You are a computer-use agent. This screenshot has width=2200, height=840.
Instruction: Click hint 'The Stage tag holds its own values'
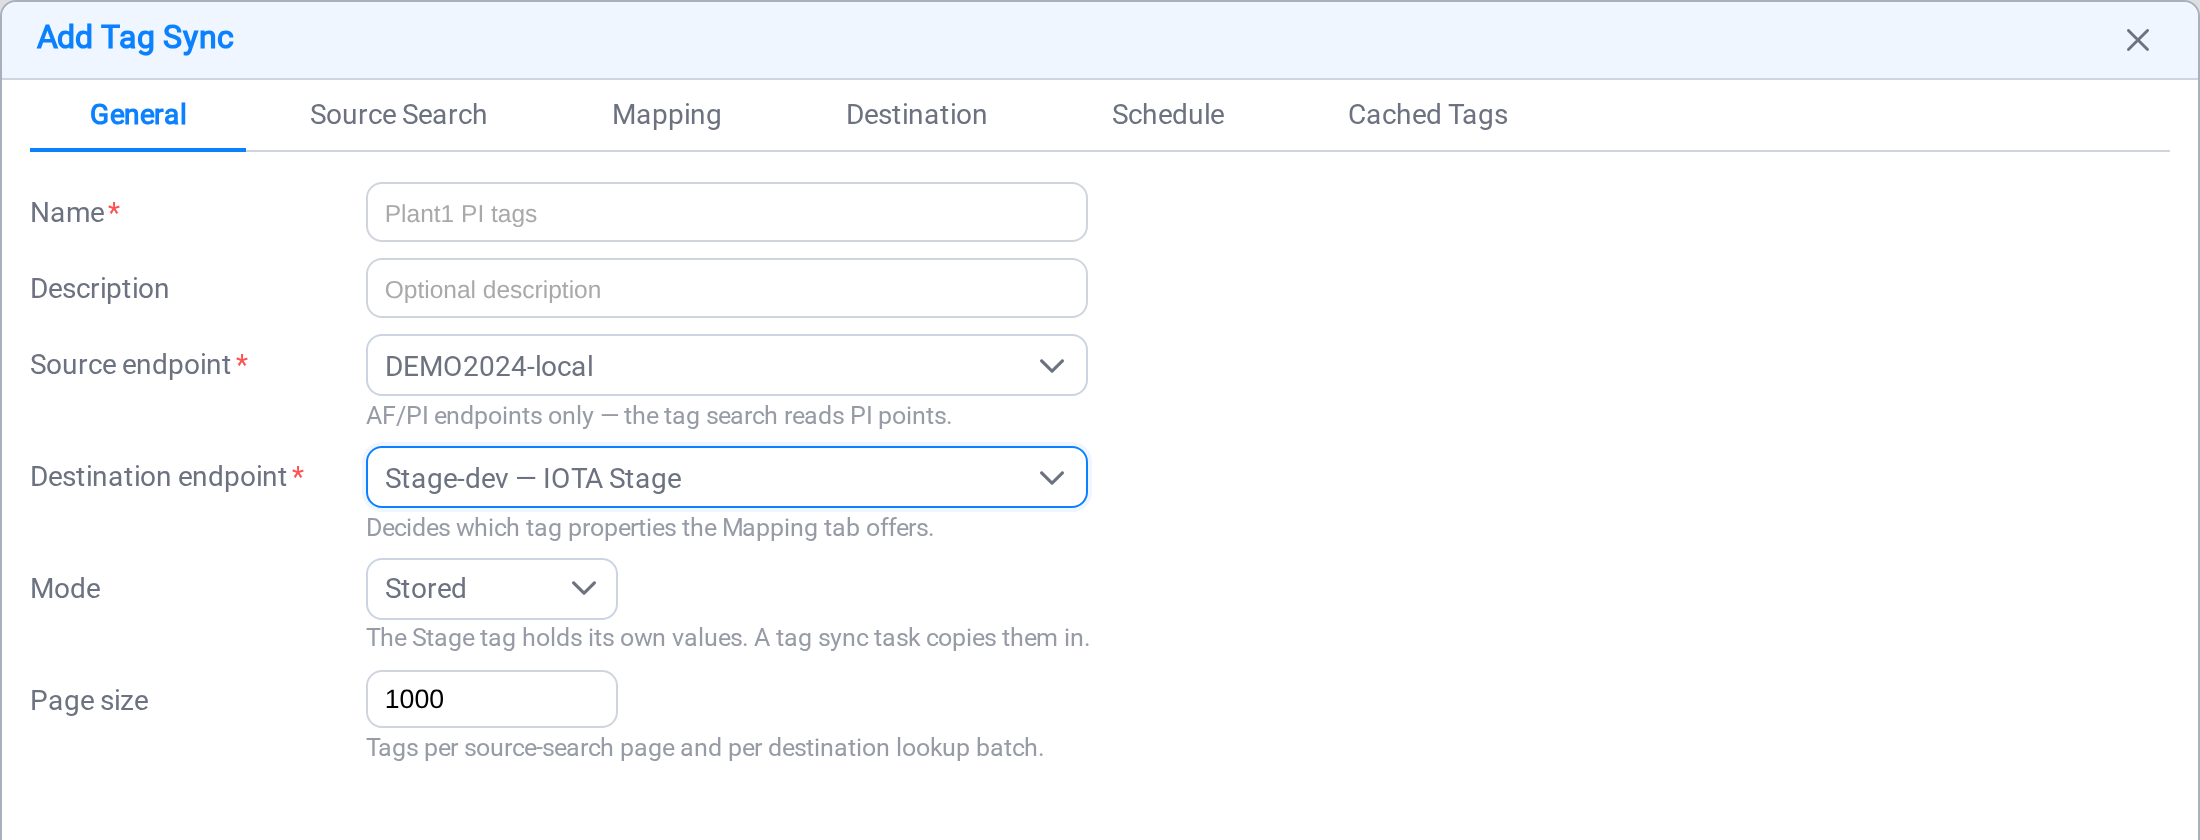tap(728, 638)
